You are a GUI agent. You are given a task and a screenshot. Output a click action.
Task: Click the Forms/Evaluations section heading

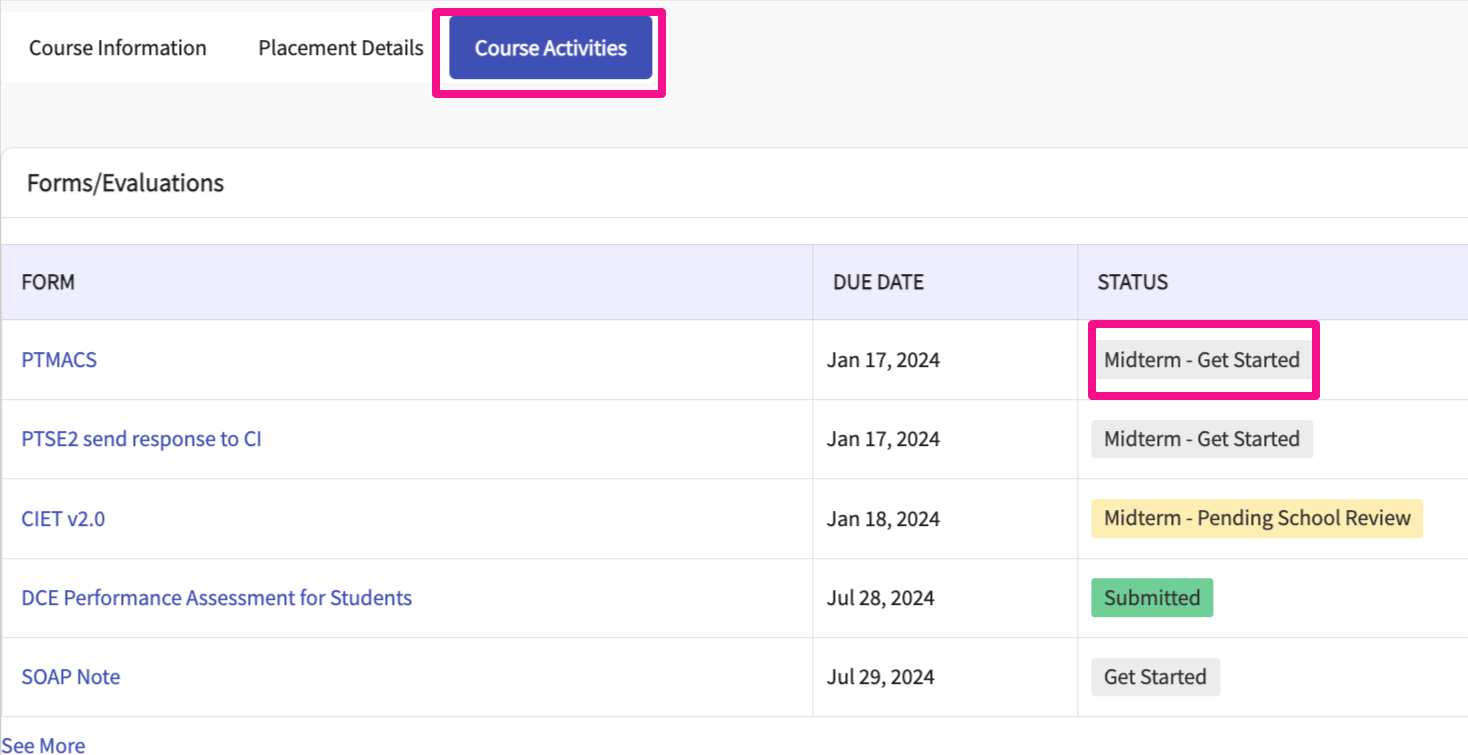pos(125,183)
